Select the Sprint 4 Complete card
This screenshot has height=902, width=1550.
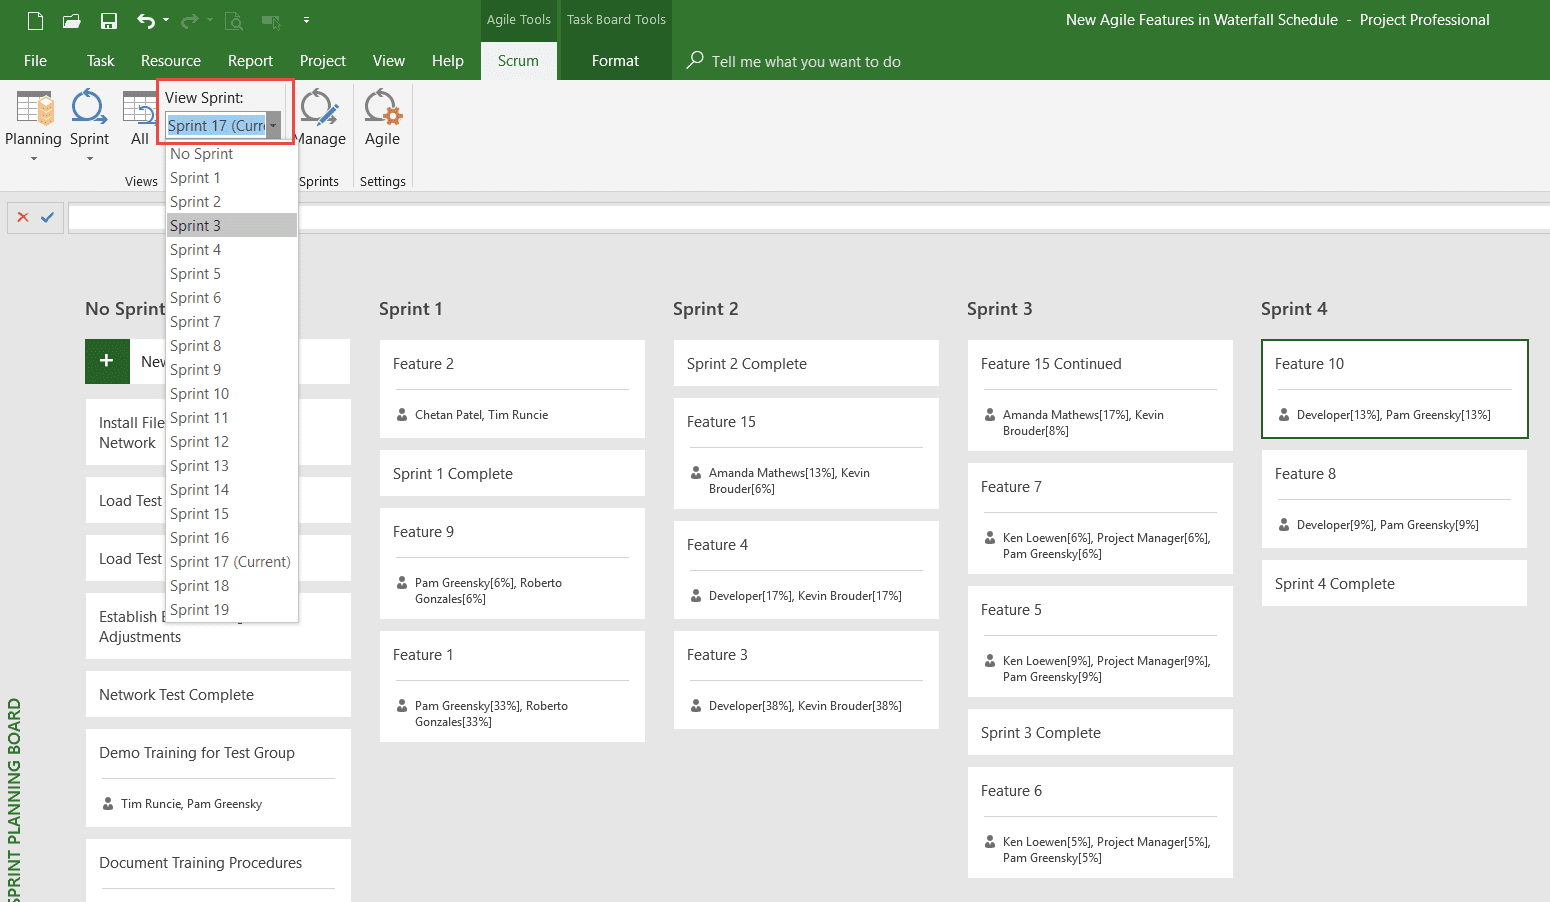click(1394, 583)
